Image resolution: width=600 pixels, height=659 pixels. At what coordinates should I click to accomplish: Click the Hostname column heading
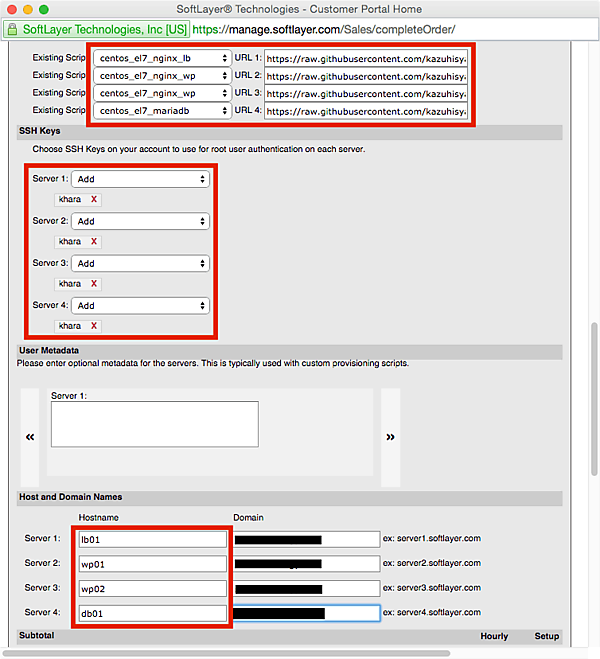[99, 518]
